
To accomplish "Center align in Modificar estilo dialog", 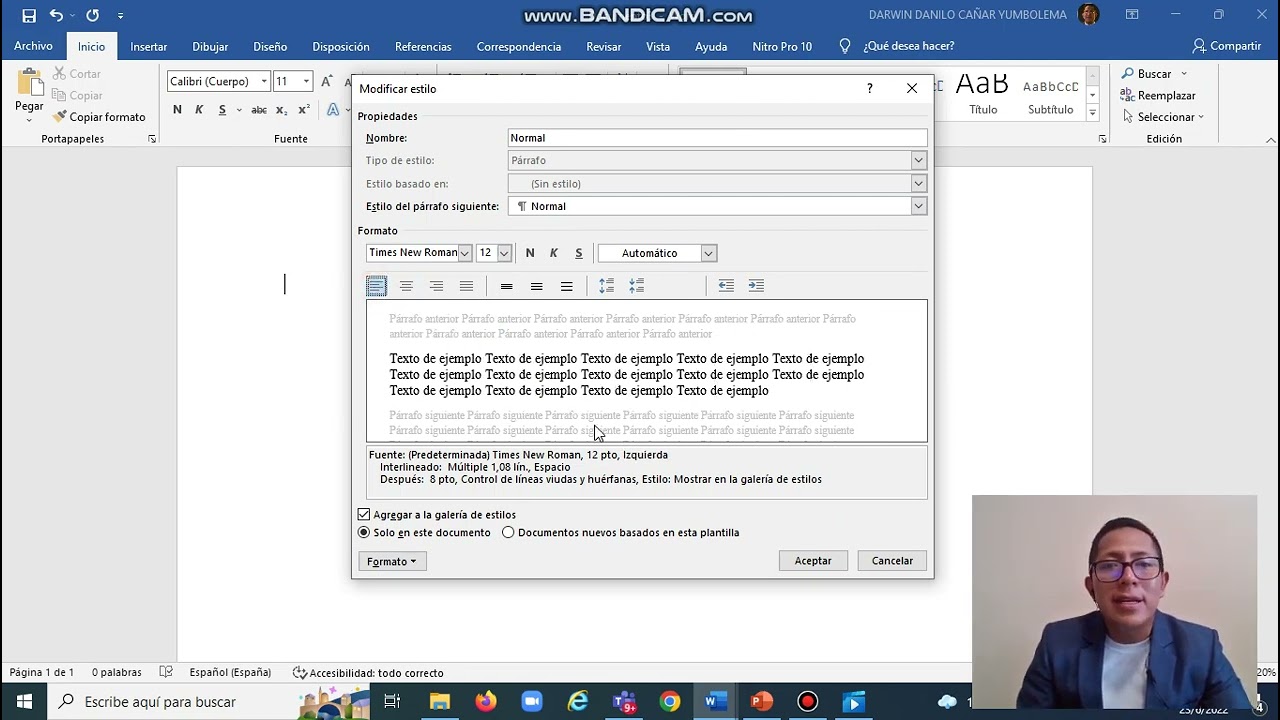I will coord(406,286).
